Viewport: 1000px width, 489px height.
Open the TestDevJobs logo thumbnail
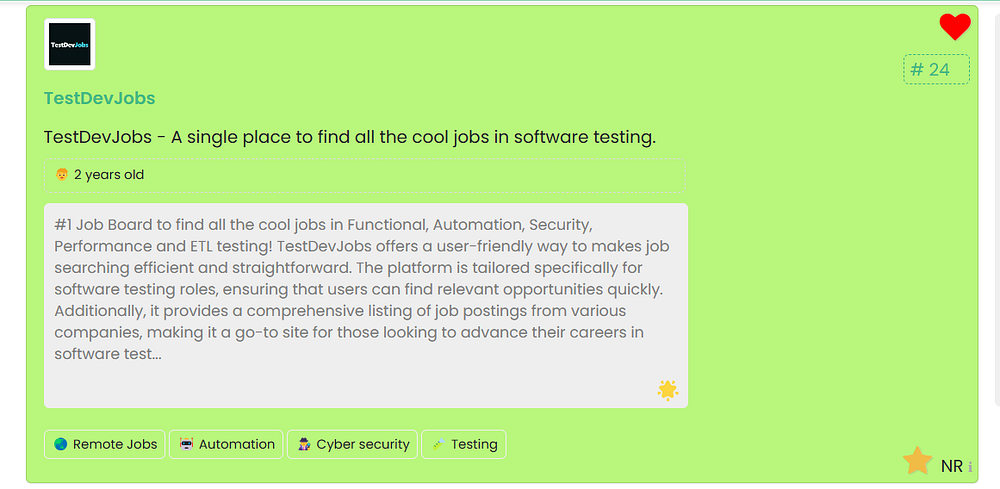tap(70, 44)
